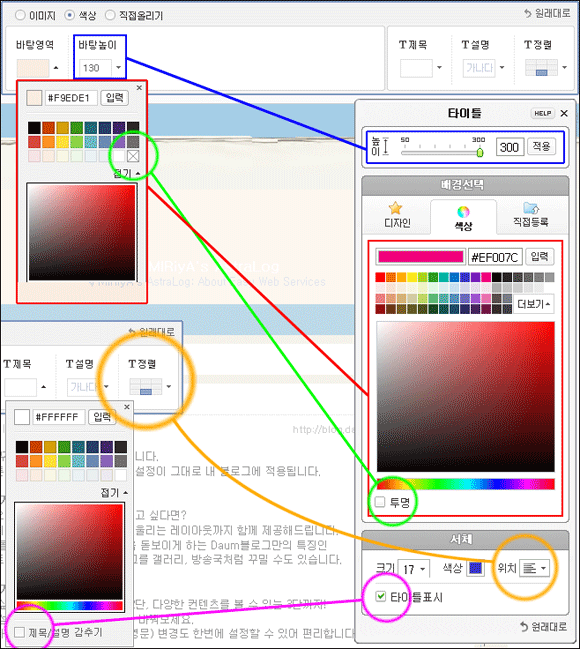Click the red gradient area in #F9EDE1 picker
The height and width of the screenshot is (649, 580).
[82, 232]
